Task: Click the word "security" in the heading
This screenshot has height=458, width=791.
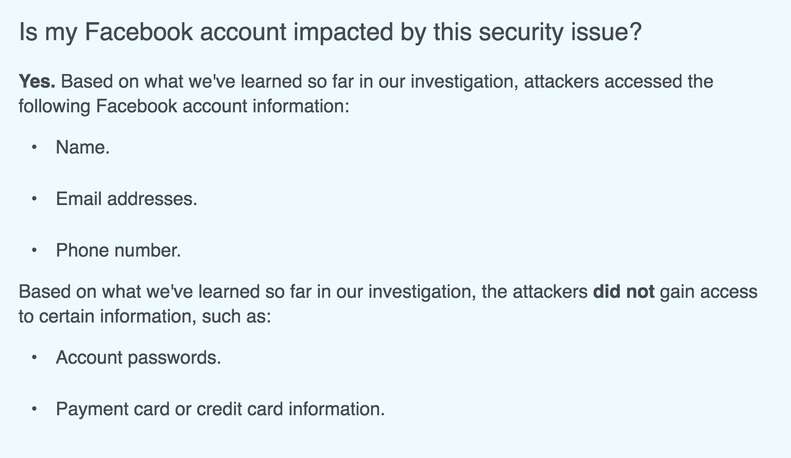Action: coord(521,32)
